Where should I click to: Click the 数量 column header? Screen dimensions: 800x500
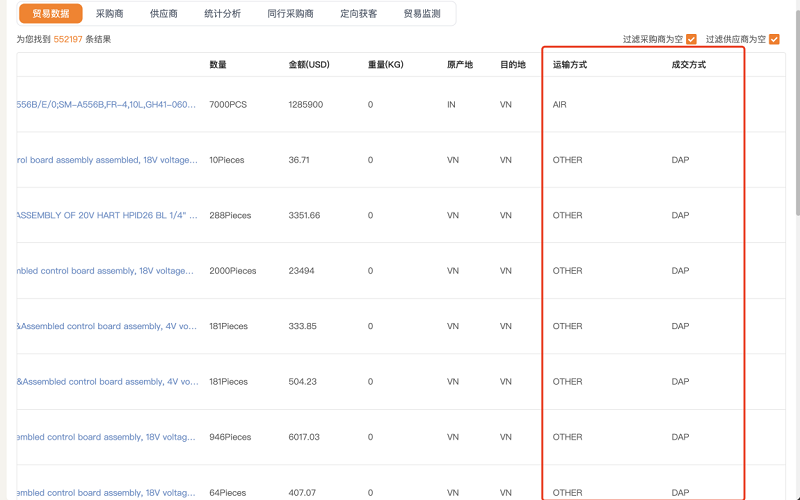[x=218, y=65]
